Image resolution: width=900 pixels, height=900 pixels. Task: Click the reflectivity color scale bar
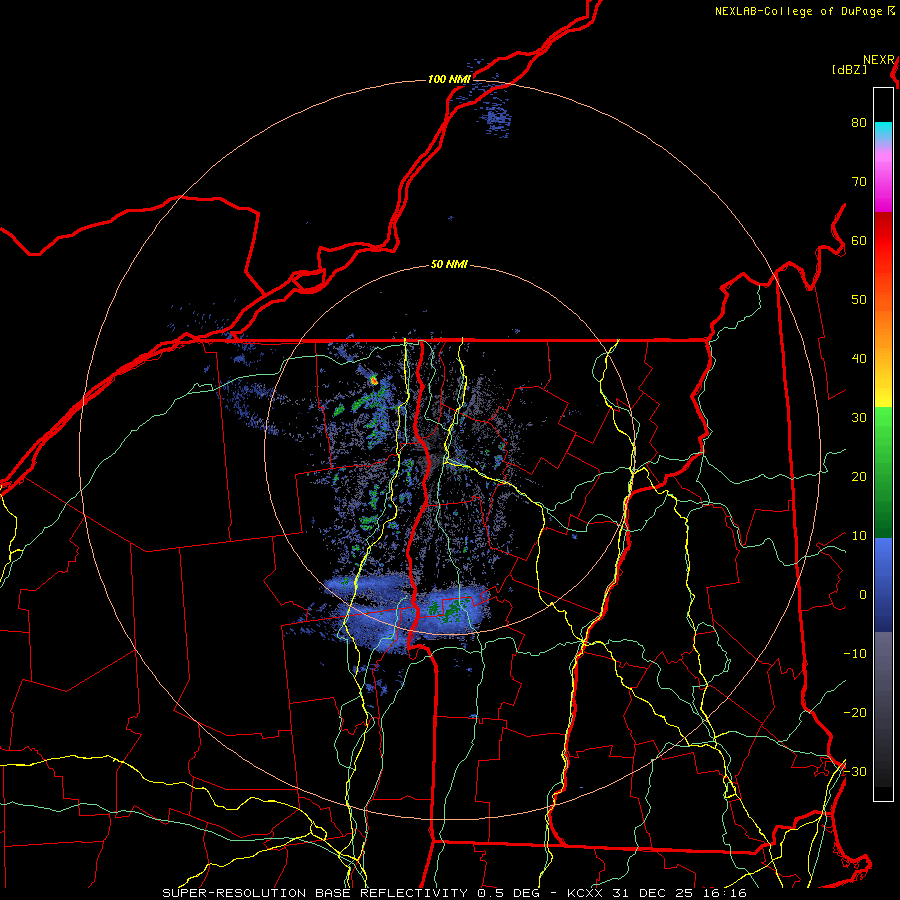(883, 444)
